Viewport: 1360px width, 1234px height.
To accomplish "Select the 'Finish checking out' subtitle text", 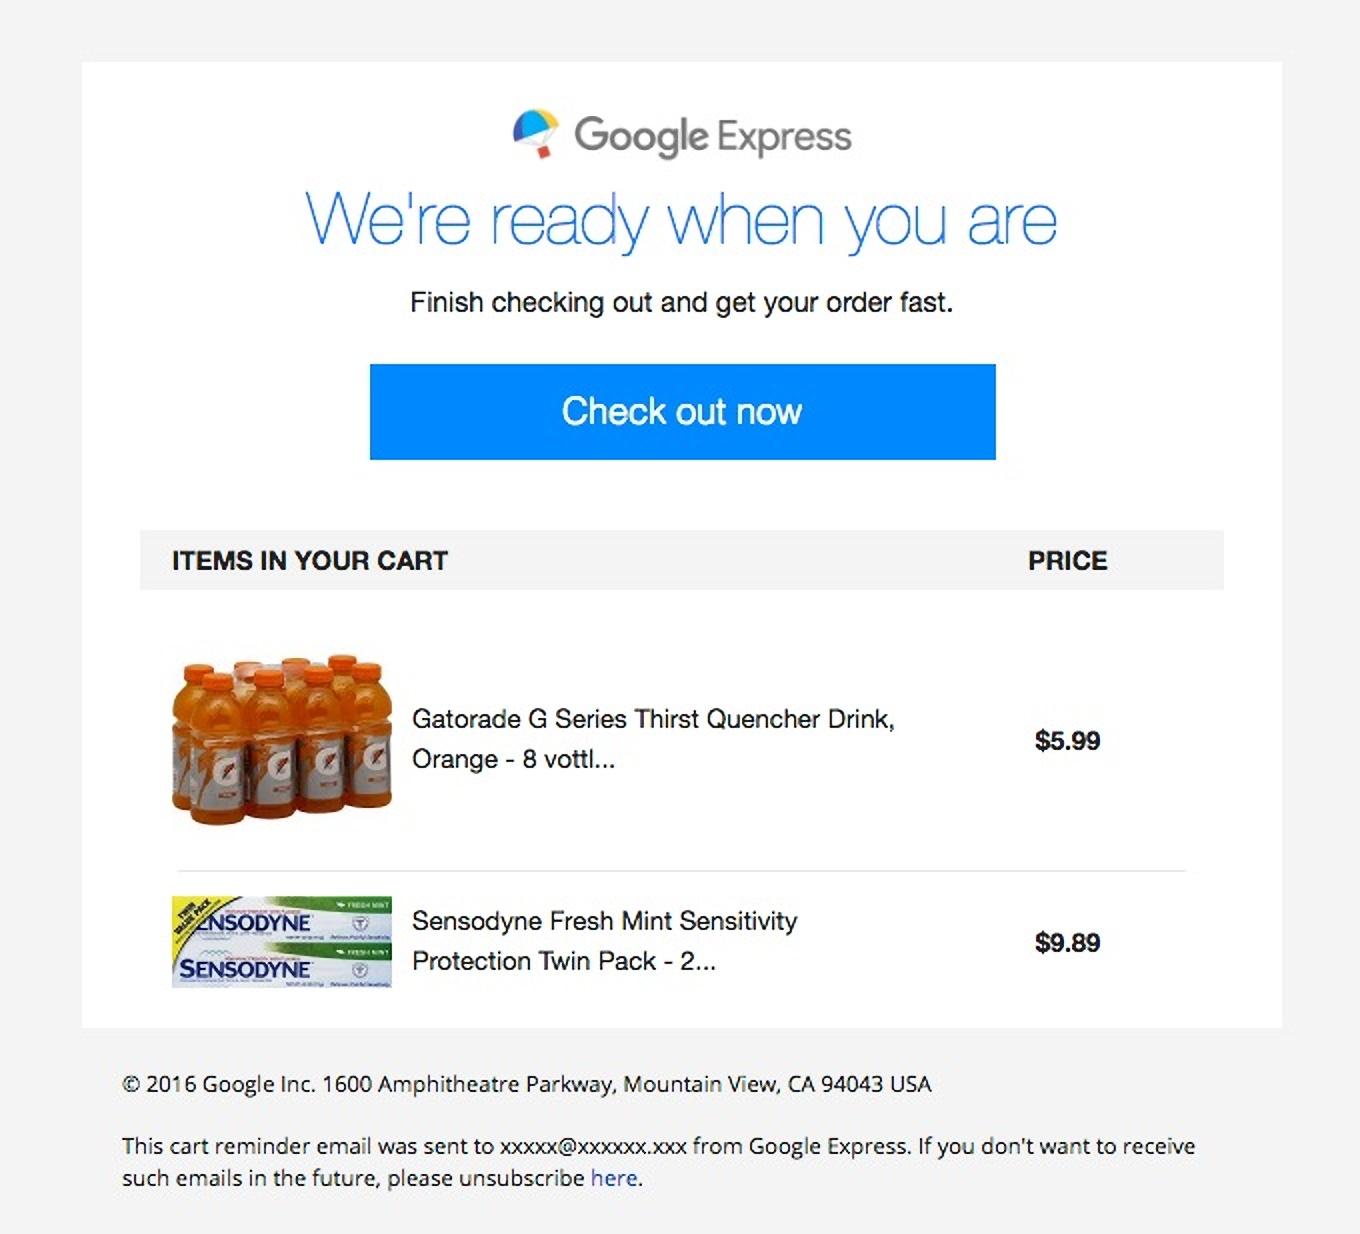I will coord(681,302).
